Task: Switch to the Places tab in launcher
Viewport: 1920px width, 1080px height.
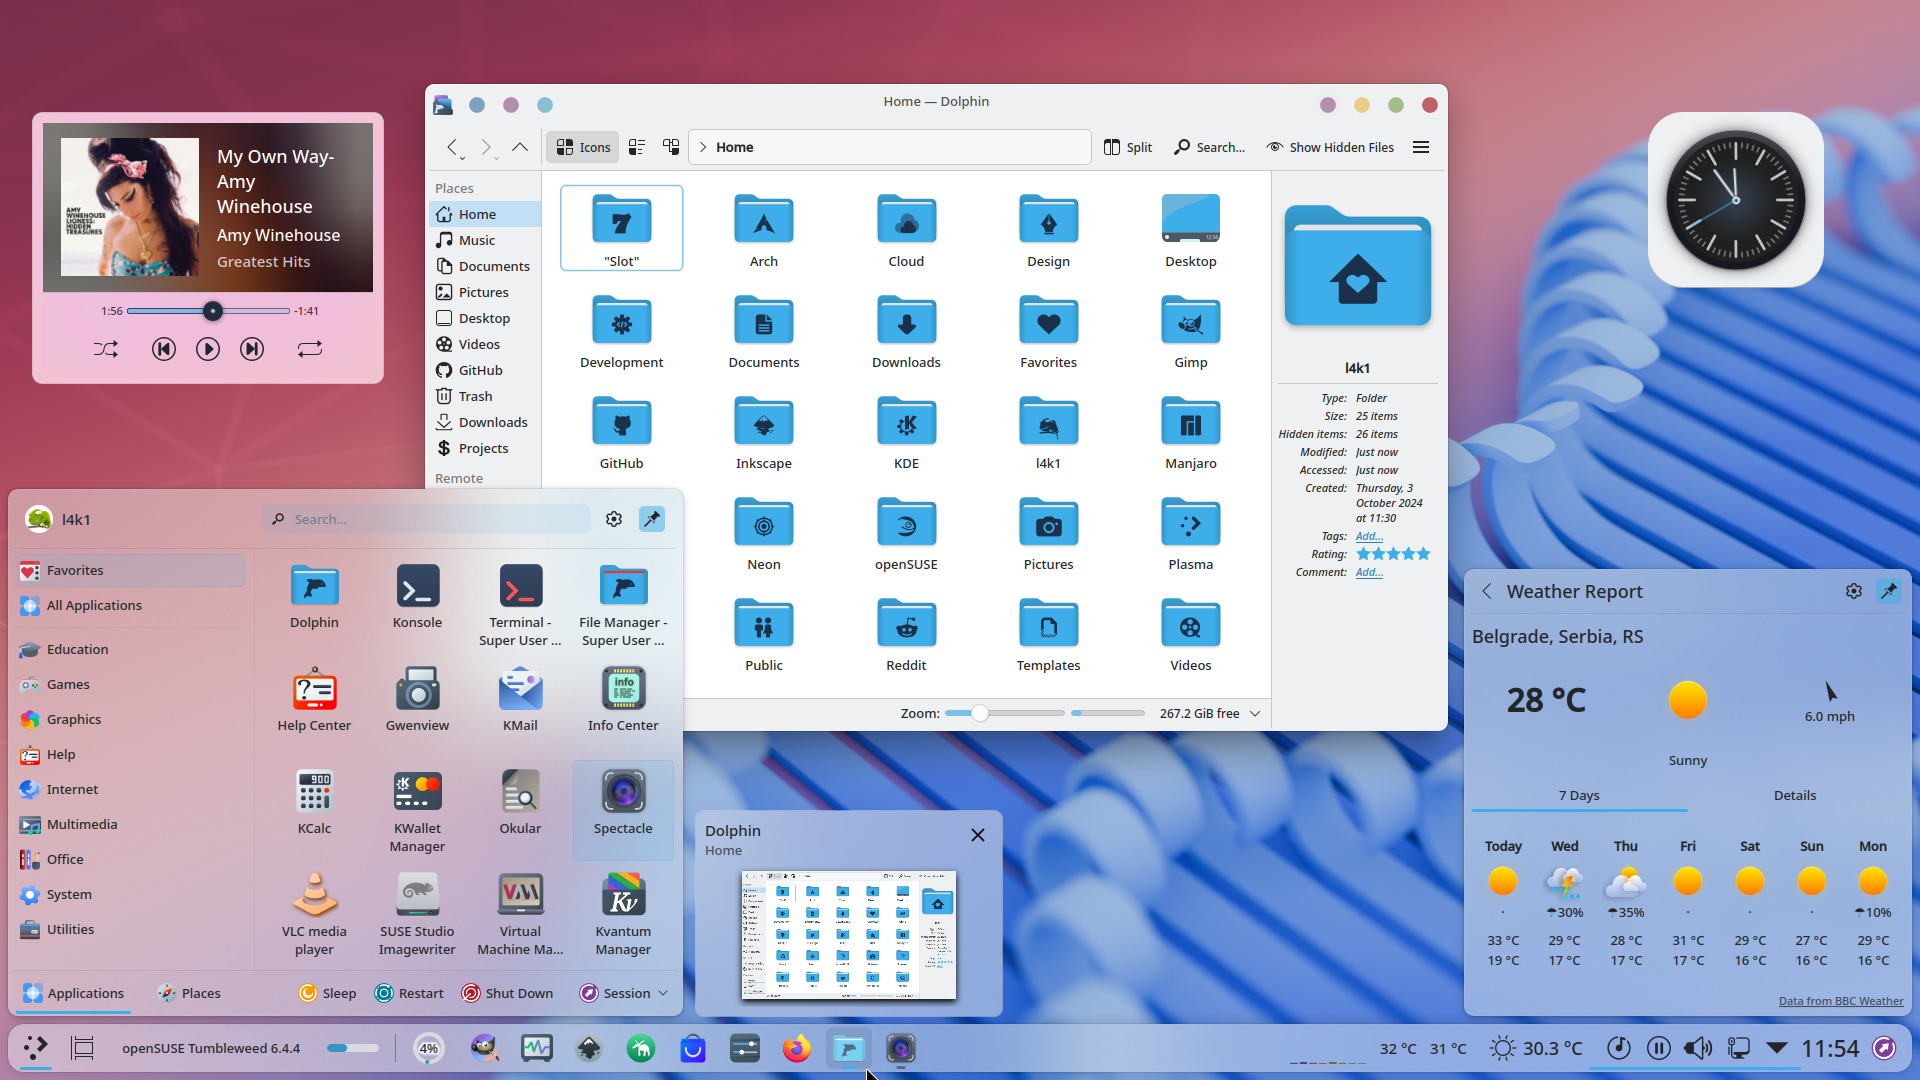Action: click(189, 993)
